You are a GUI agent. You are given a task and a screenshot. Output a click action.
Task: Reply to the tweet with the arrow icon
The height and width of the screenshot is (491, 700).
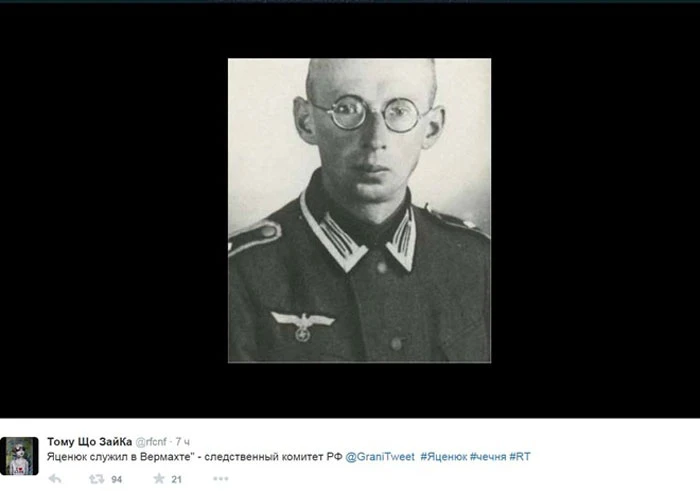[x=55, y=479]
